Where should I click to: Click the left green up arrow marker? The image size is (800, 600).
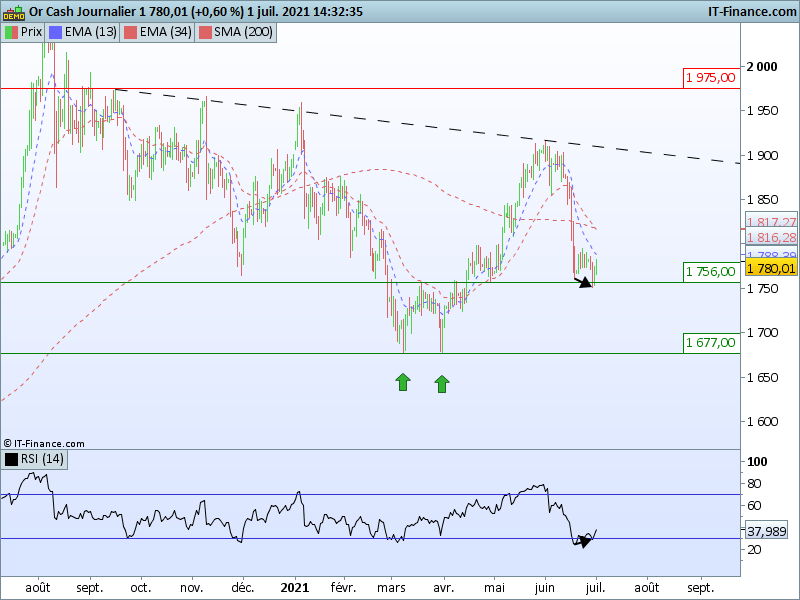(x=402, y=381)
